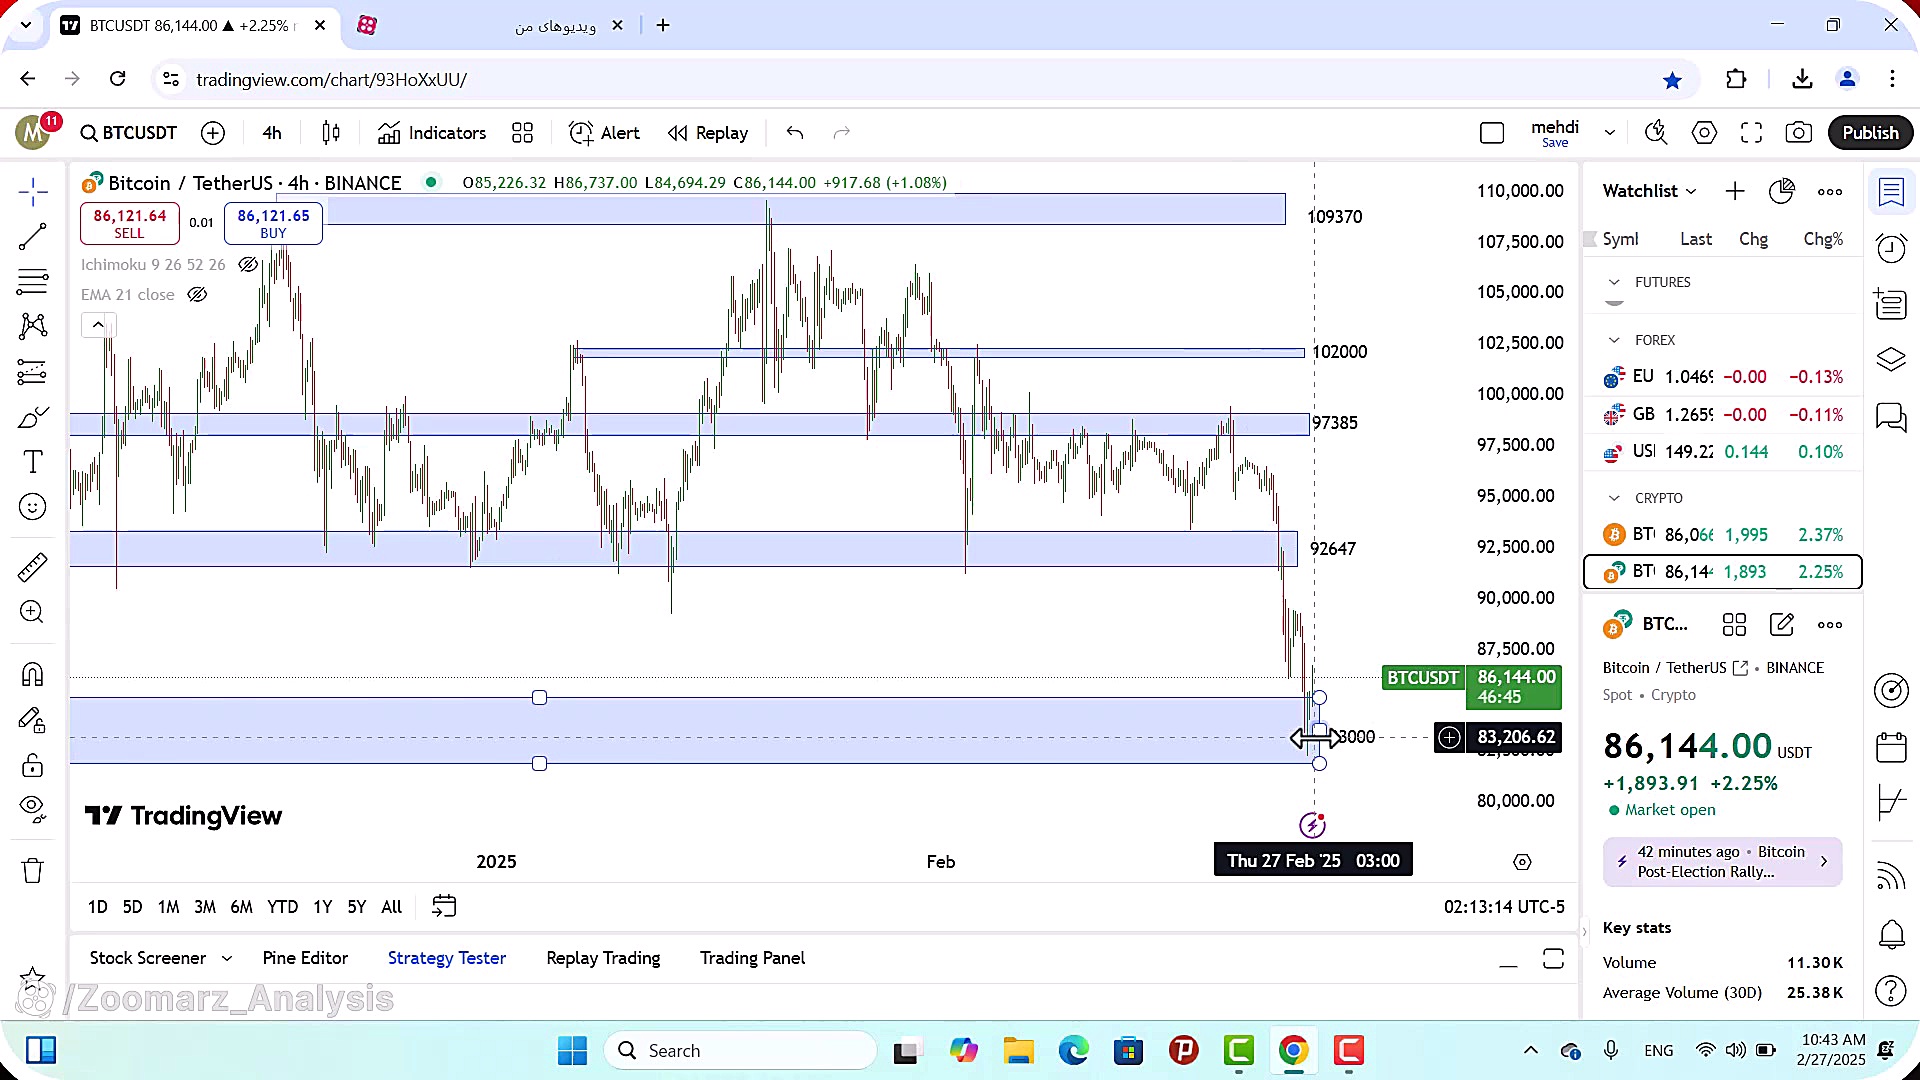Select the EU forex row in watchlist
The width and height of the screenshot is (1920, 1080).
(1723, 377)
